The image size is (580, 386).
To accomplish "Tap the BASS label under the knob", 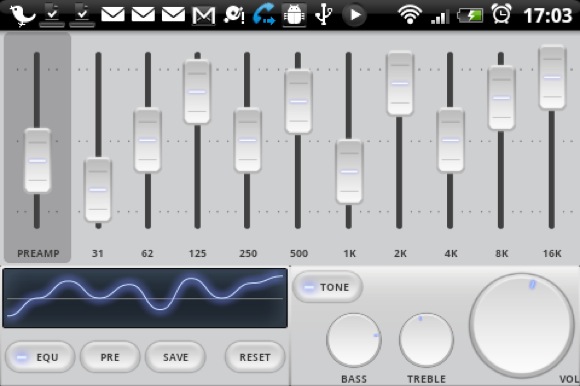I will (x=354, y=379).
